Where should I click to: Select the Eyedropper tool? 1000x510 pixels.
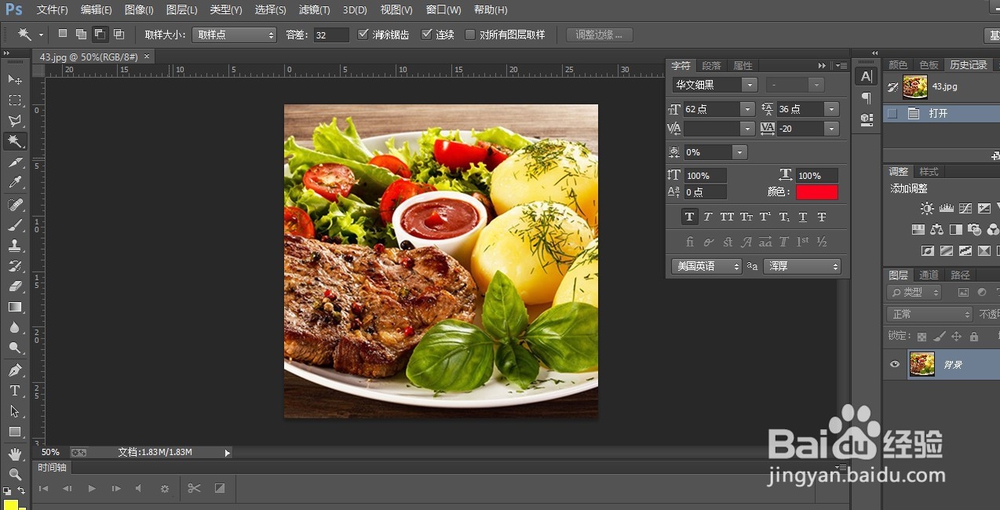tap(15, 183)
